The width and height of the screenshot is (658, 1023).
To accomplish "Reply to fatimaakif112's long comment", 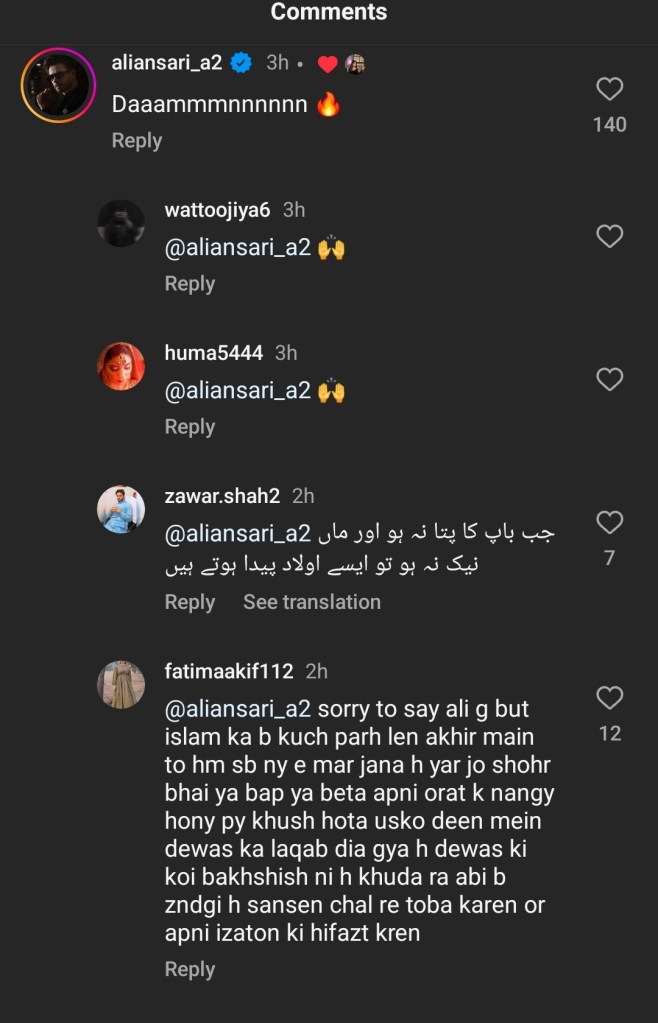I will [190, 969].
